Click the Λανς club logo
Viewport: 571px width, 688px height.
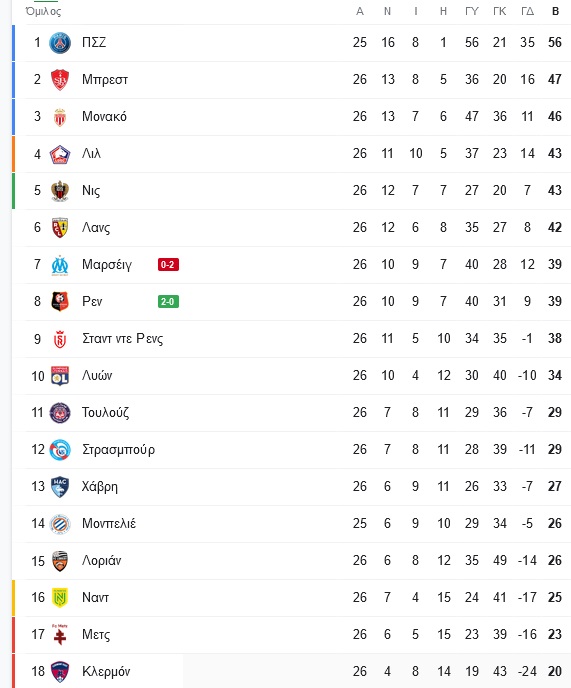[x=60, y=228]
